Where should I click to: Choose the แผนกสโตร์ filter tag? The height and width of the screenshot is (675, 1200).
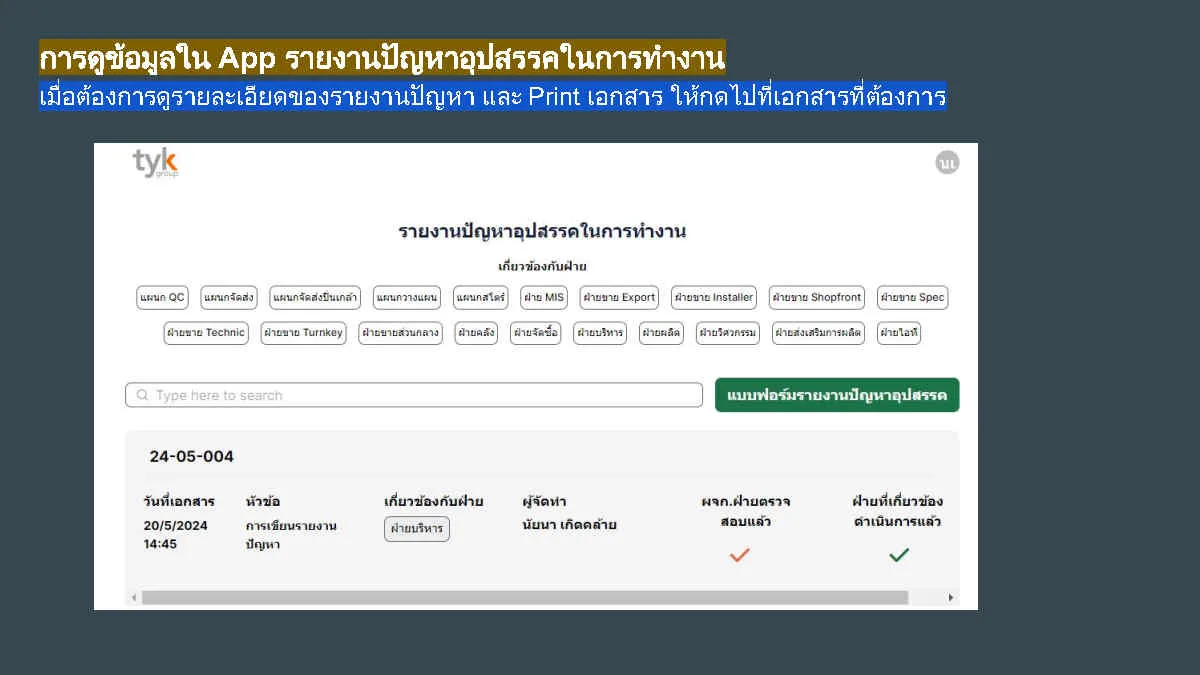pyautogui.click(x=480, y=297)
